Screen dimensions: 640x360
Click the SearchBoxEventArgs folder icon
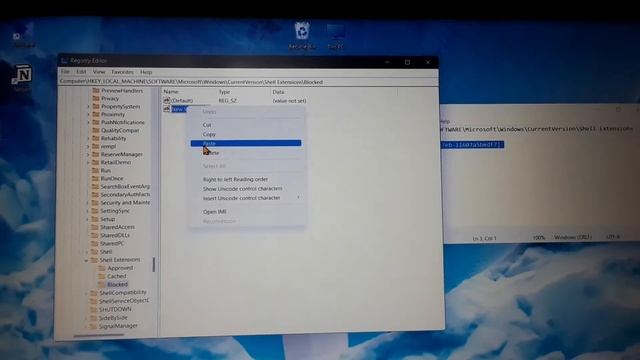pyautogui.click(x=96, y=187)
